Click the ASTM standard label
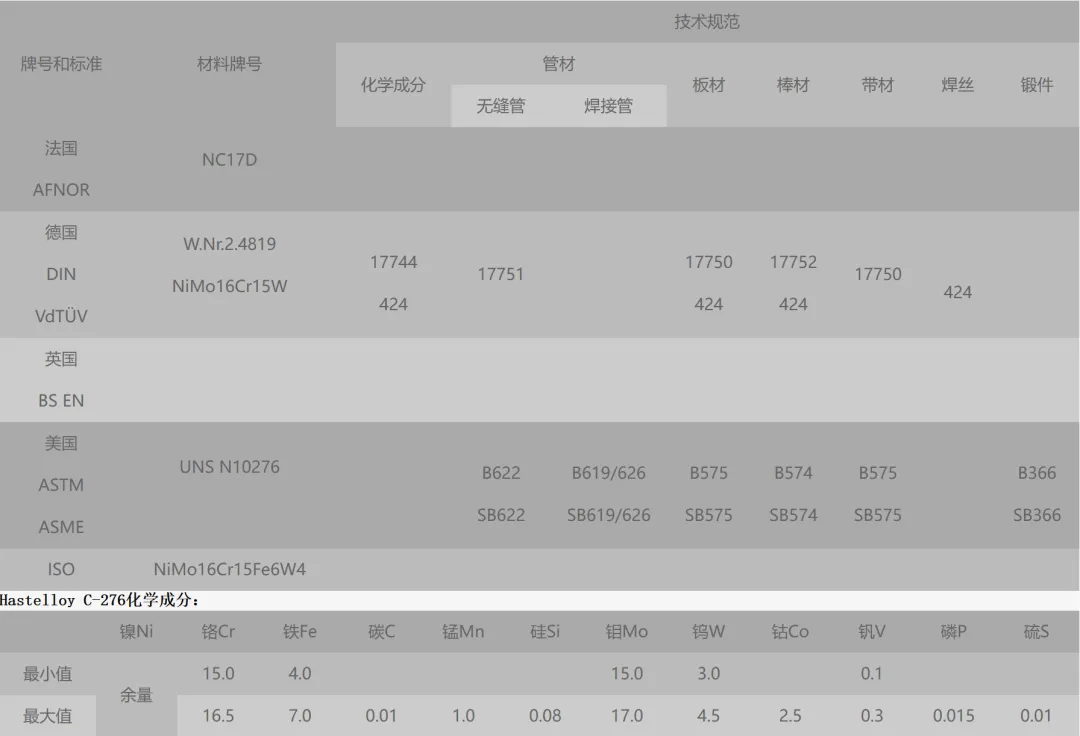The image size is (1080, 736). coord(61,485)
